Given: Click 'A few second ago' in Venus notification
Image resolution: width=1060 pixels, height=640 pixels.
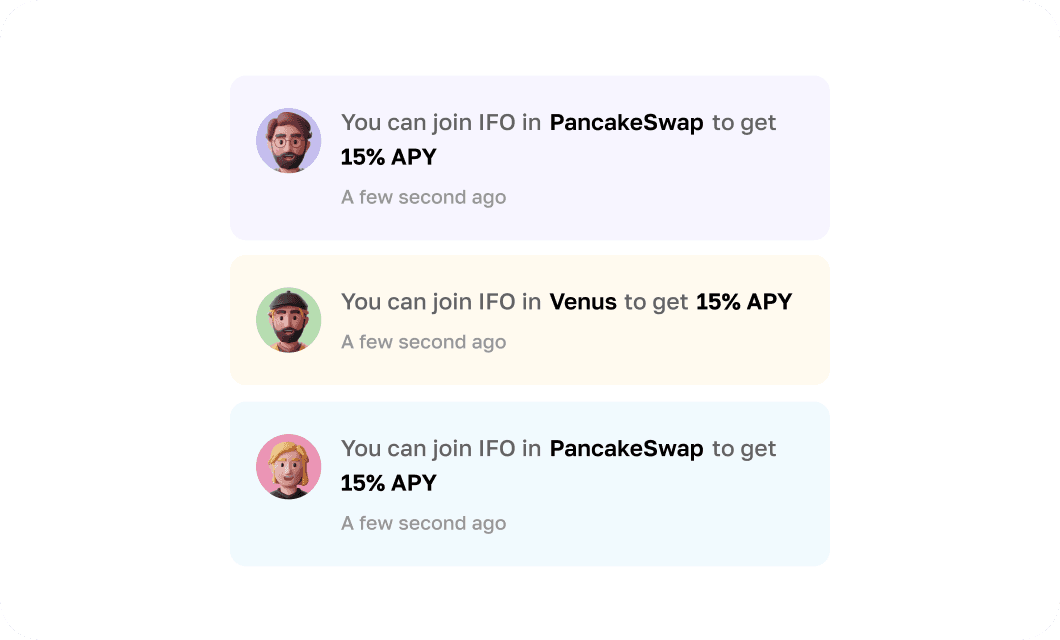Looking at the screenshot, I should coord(424,342).
